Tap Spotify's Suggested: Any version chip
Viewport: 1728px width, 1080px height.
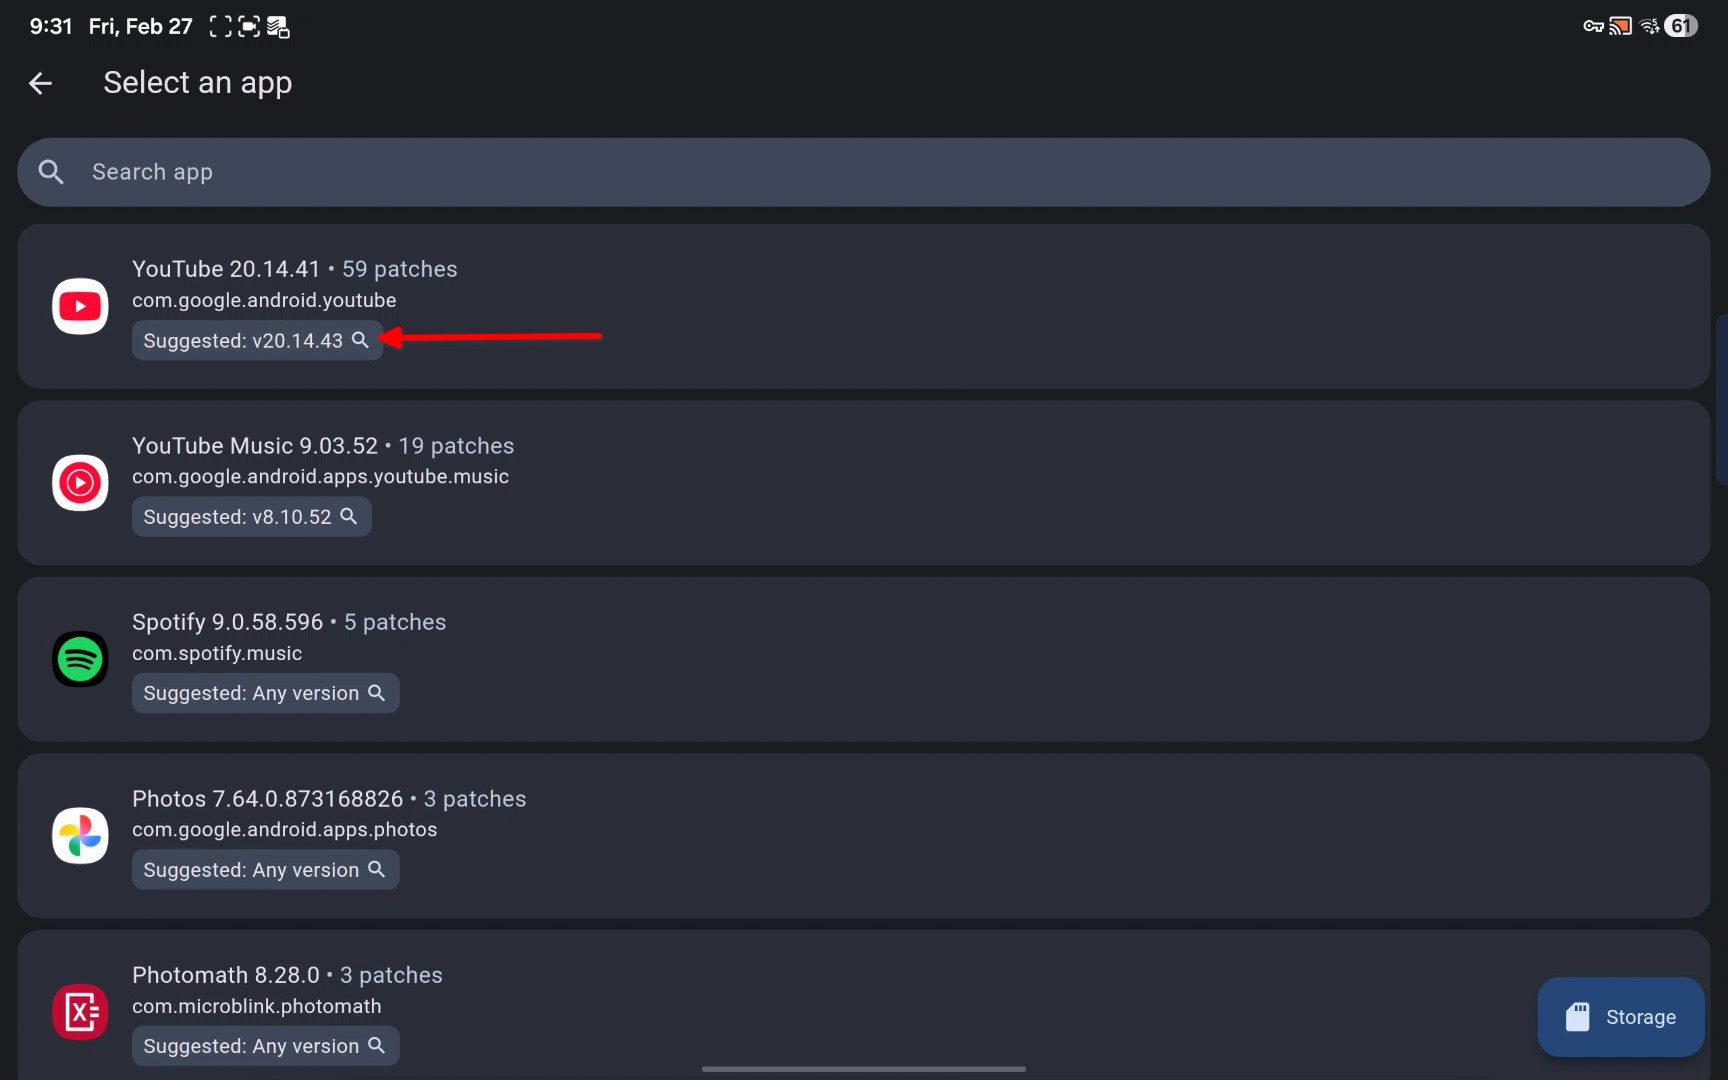click(x=265, y=693)
